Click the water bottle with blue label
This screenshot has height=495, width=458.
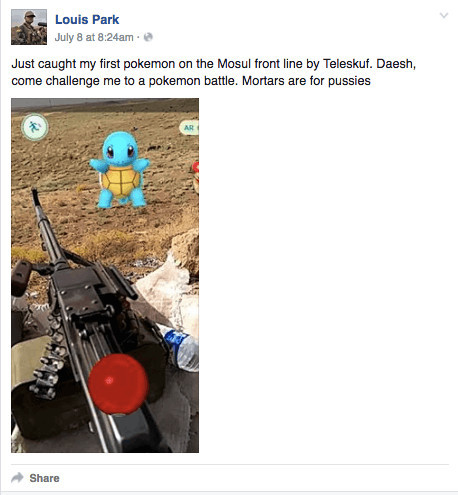(182, 349)
